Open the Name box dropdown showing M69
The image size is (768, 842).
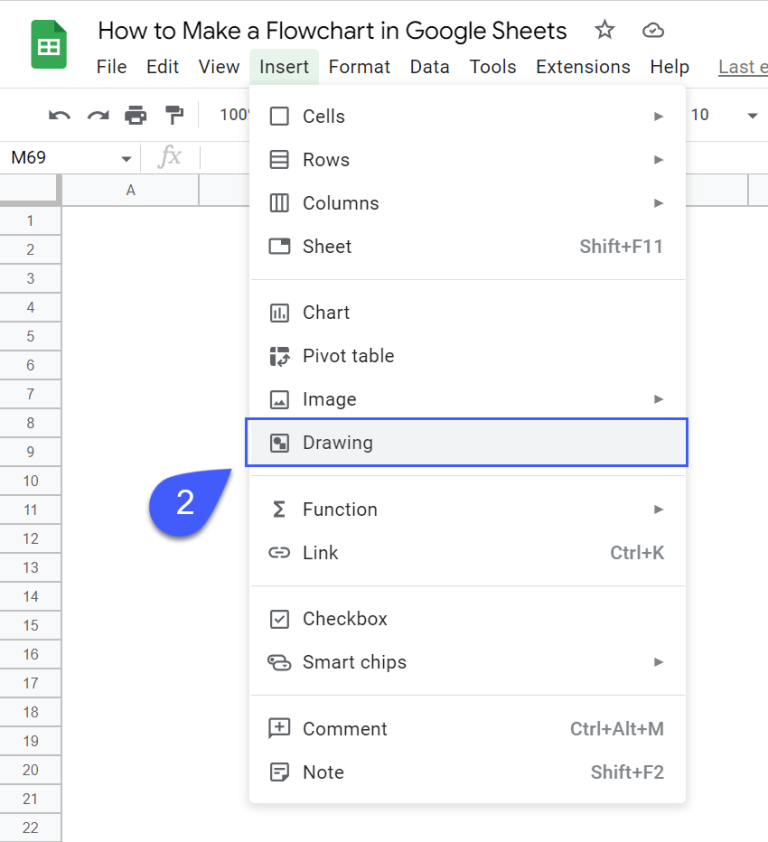click(x=126, y=157)
